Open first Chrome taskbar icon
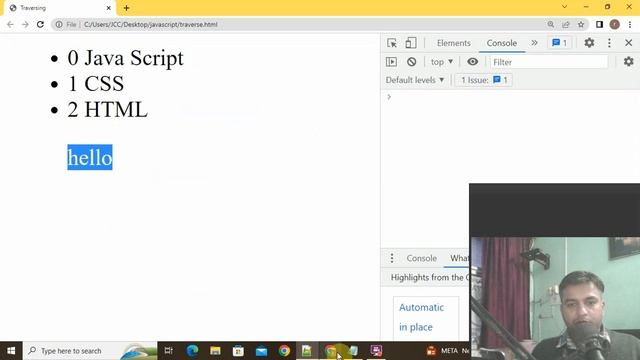Viewport: 640px width, 360px height. point(284,351)
